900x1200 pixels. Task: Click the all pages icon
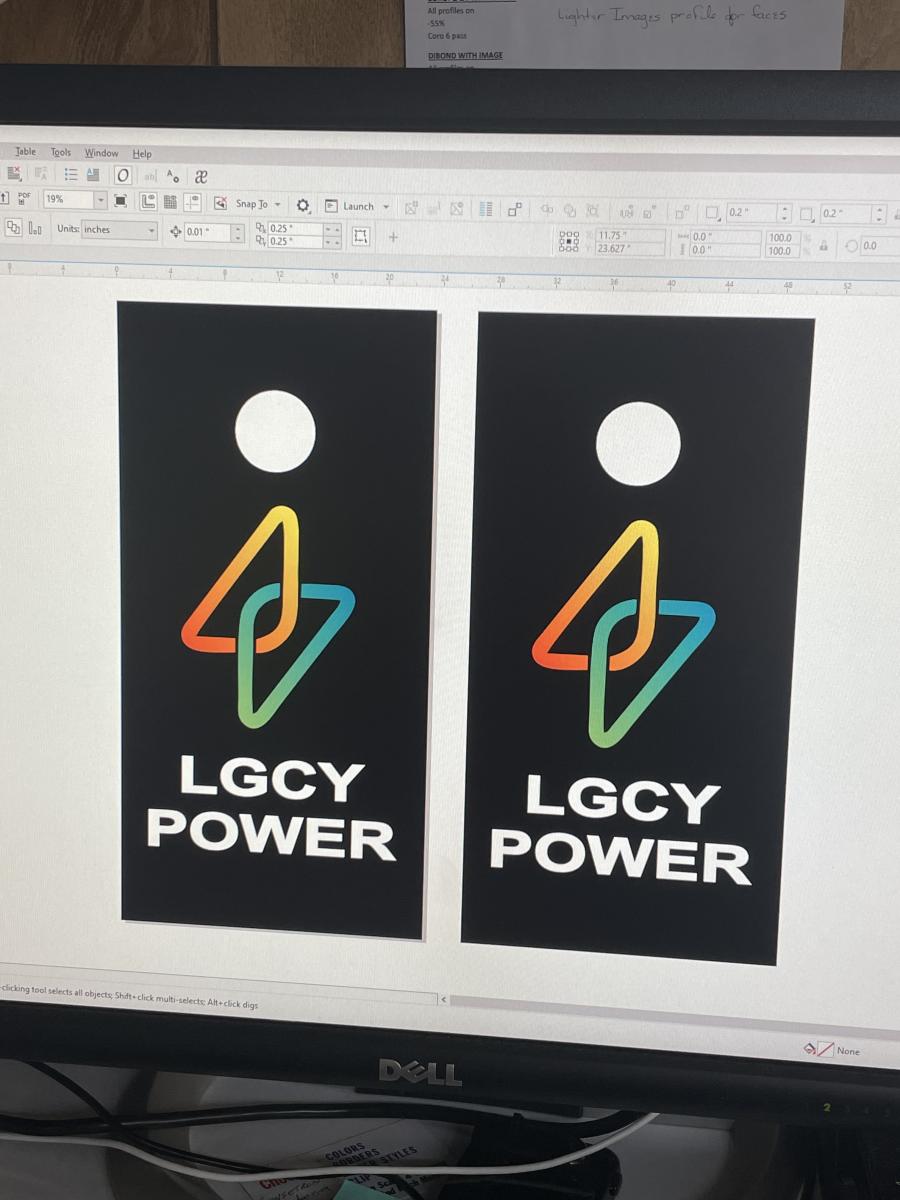13,228
